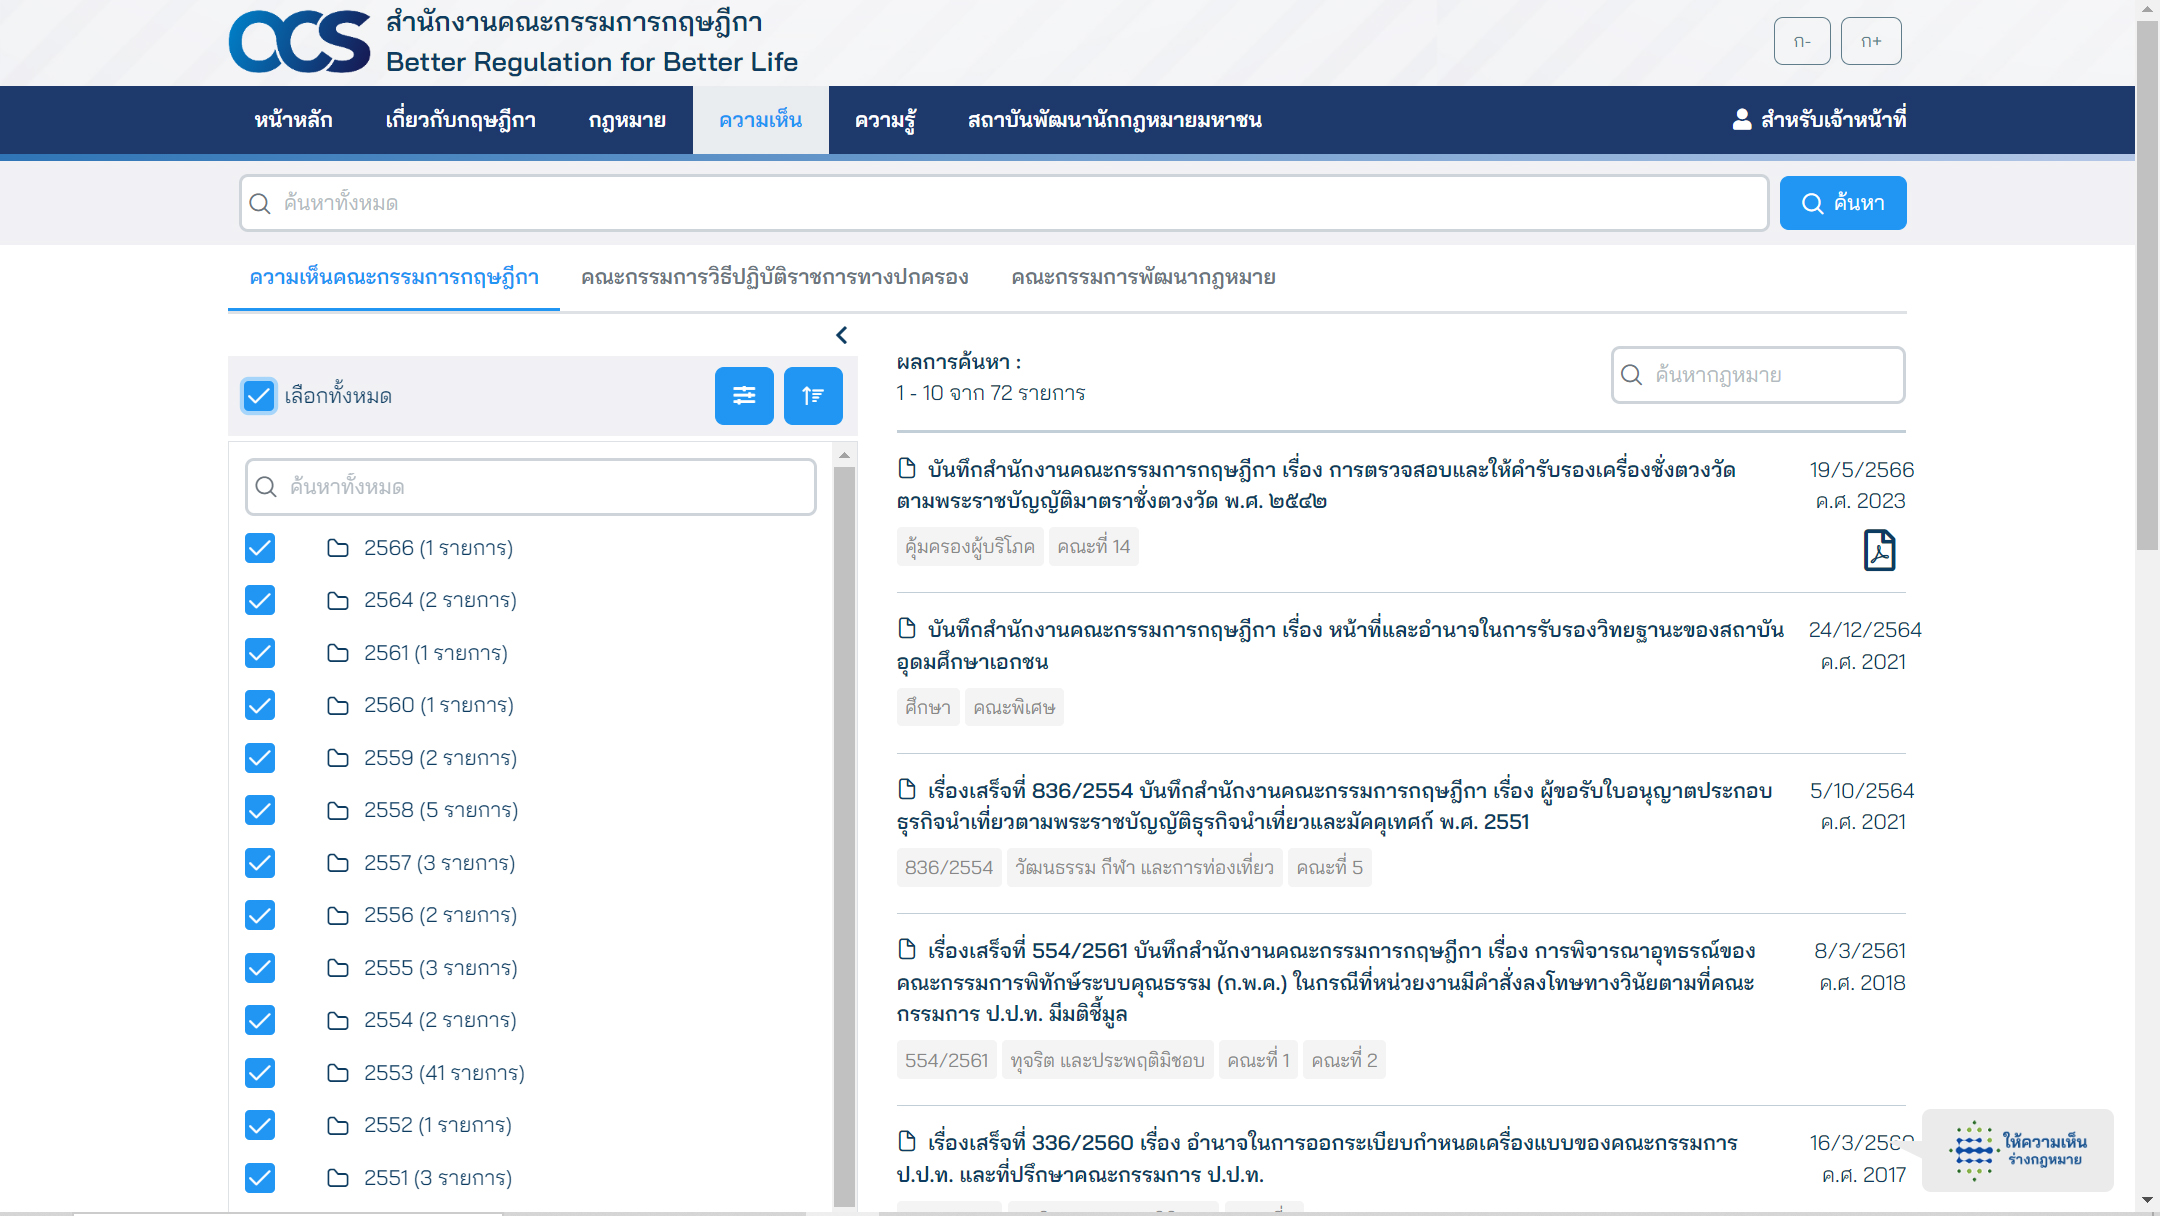2160x1216 pixels.
Task: Switch to the คณะกรรมการพัฒนากฎหมาย tab
Action: pos(1143,277)
